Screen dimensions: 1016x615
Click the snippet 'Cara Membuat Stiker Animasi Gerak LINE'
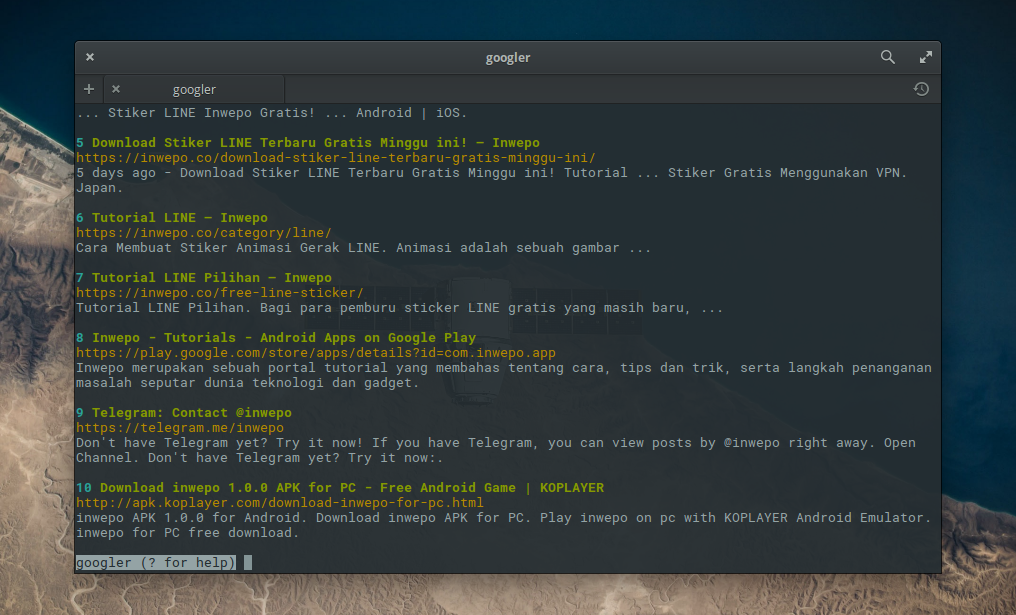coord(363,248)
